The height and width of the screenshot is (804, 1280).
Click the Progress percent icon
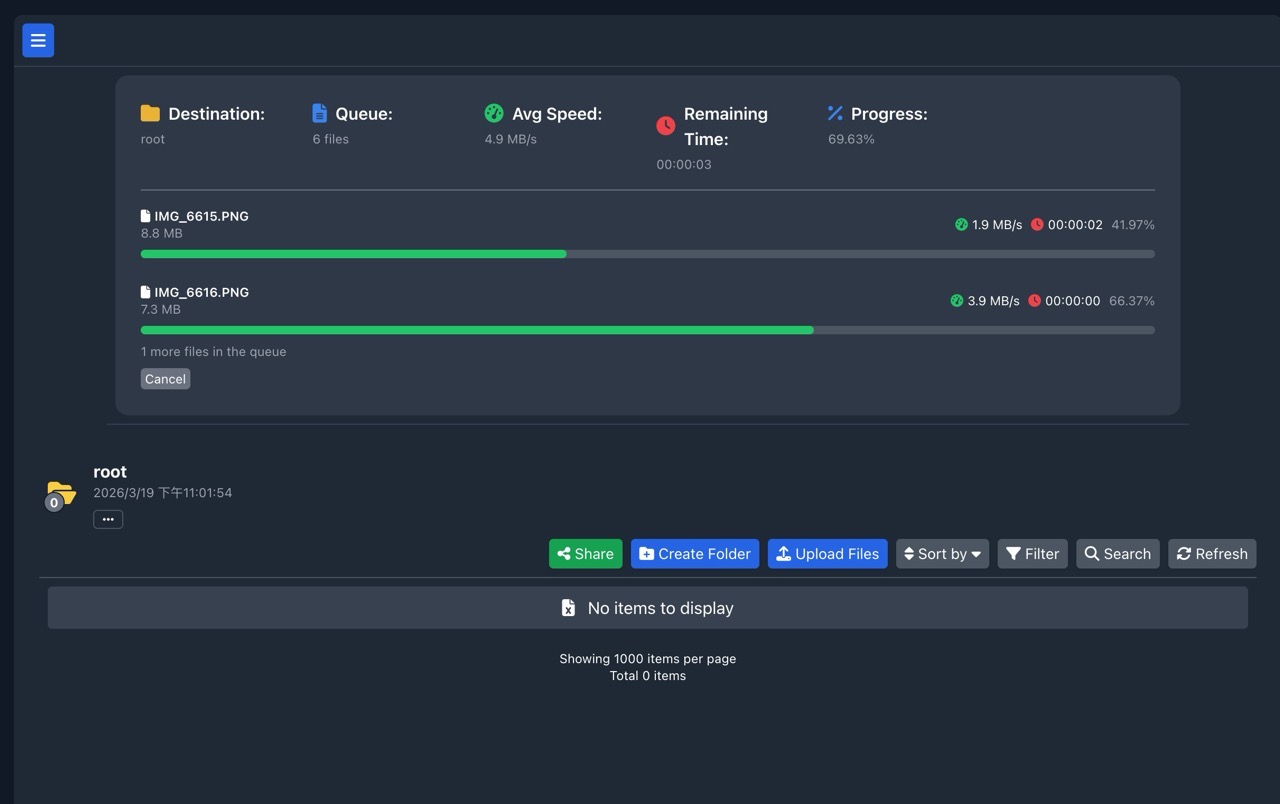836,114
